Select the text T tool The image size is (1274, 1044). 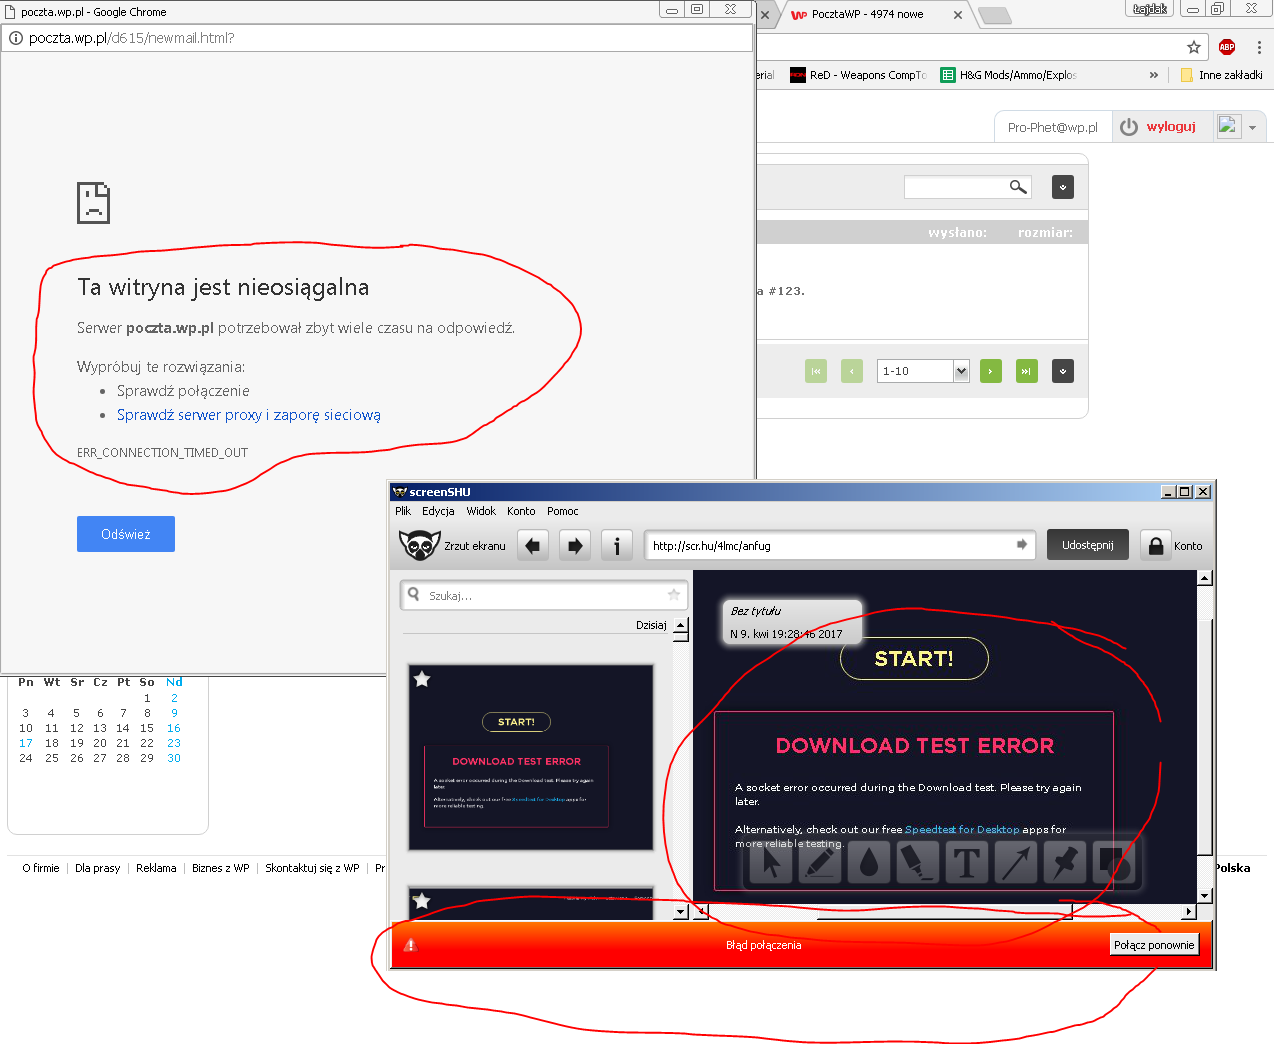[967, 863]
